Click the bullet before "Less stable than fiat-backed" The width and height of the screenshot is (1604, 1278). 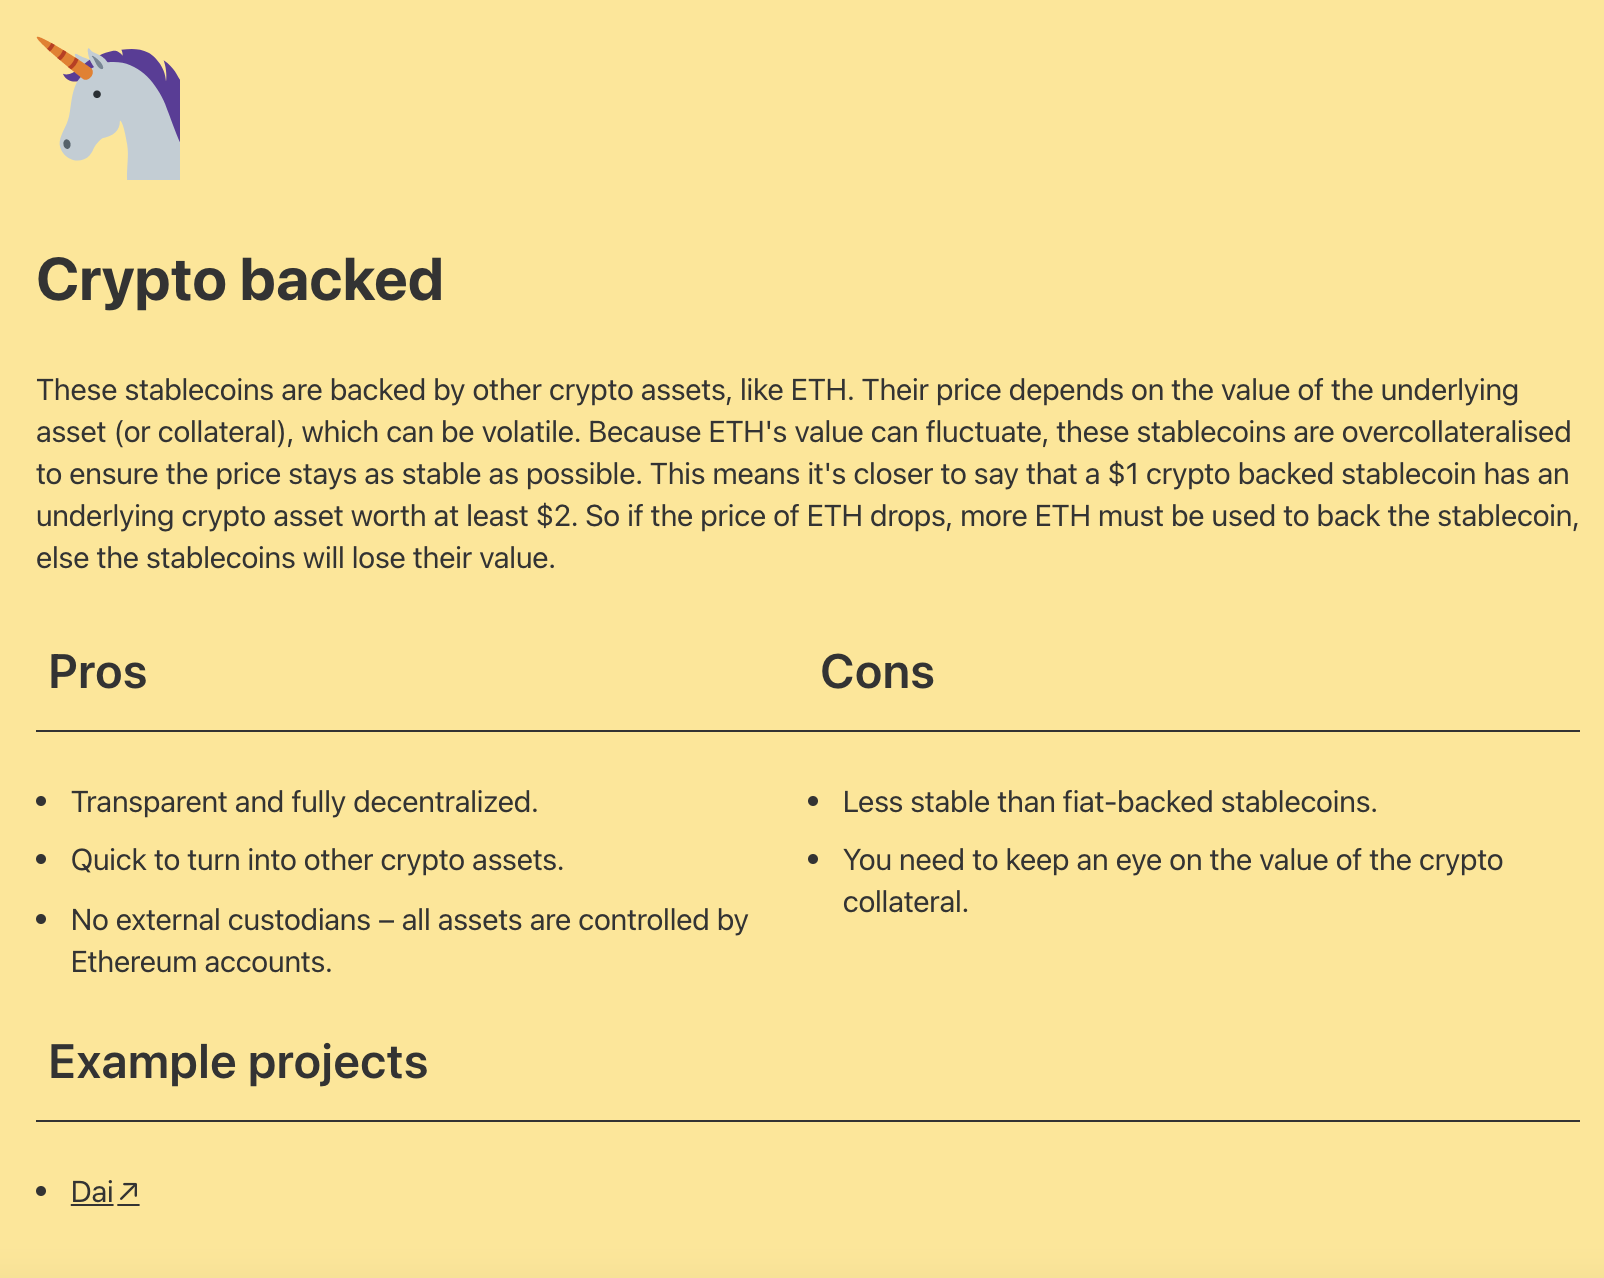(x=813, y=802)
